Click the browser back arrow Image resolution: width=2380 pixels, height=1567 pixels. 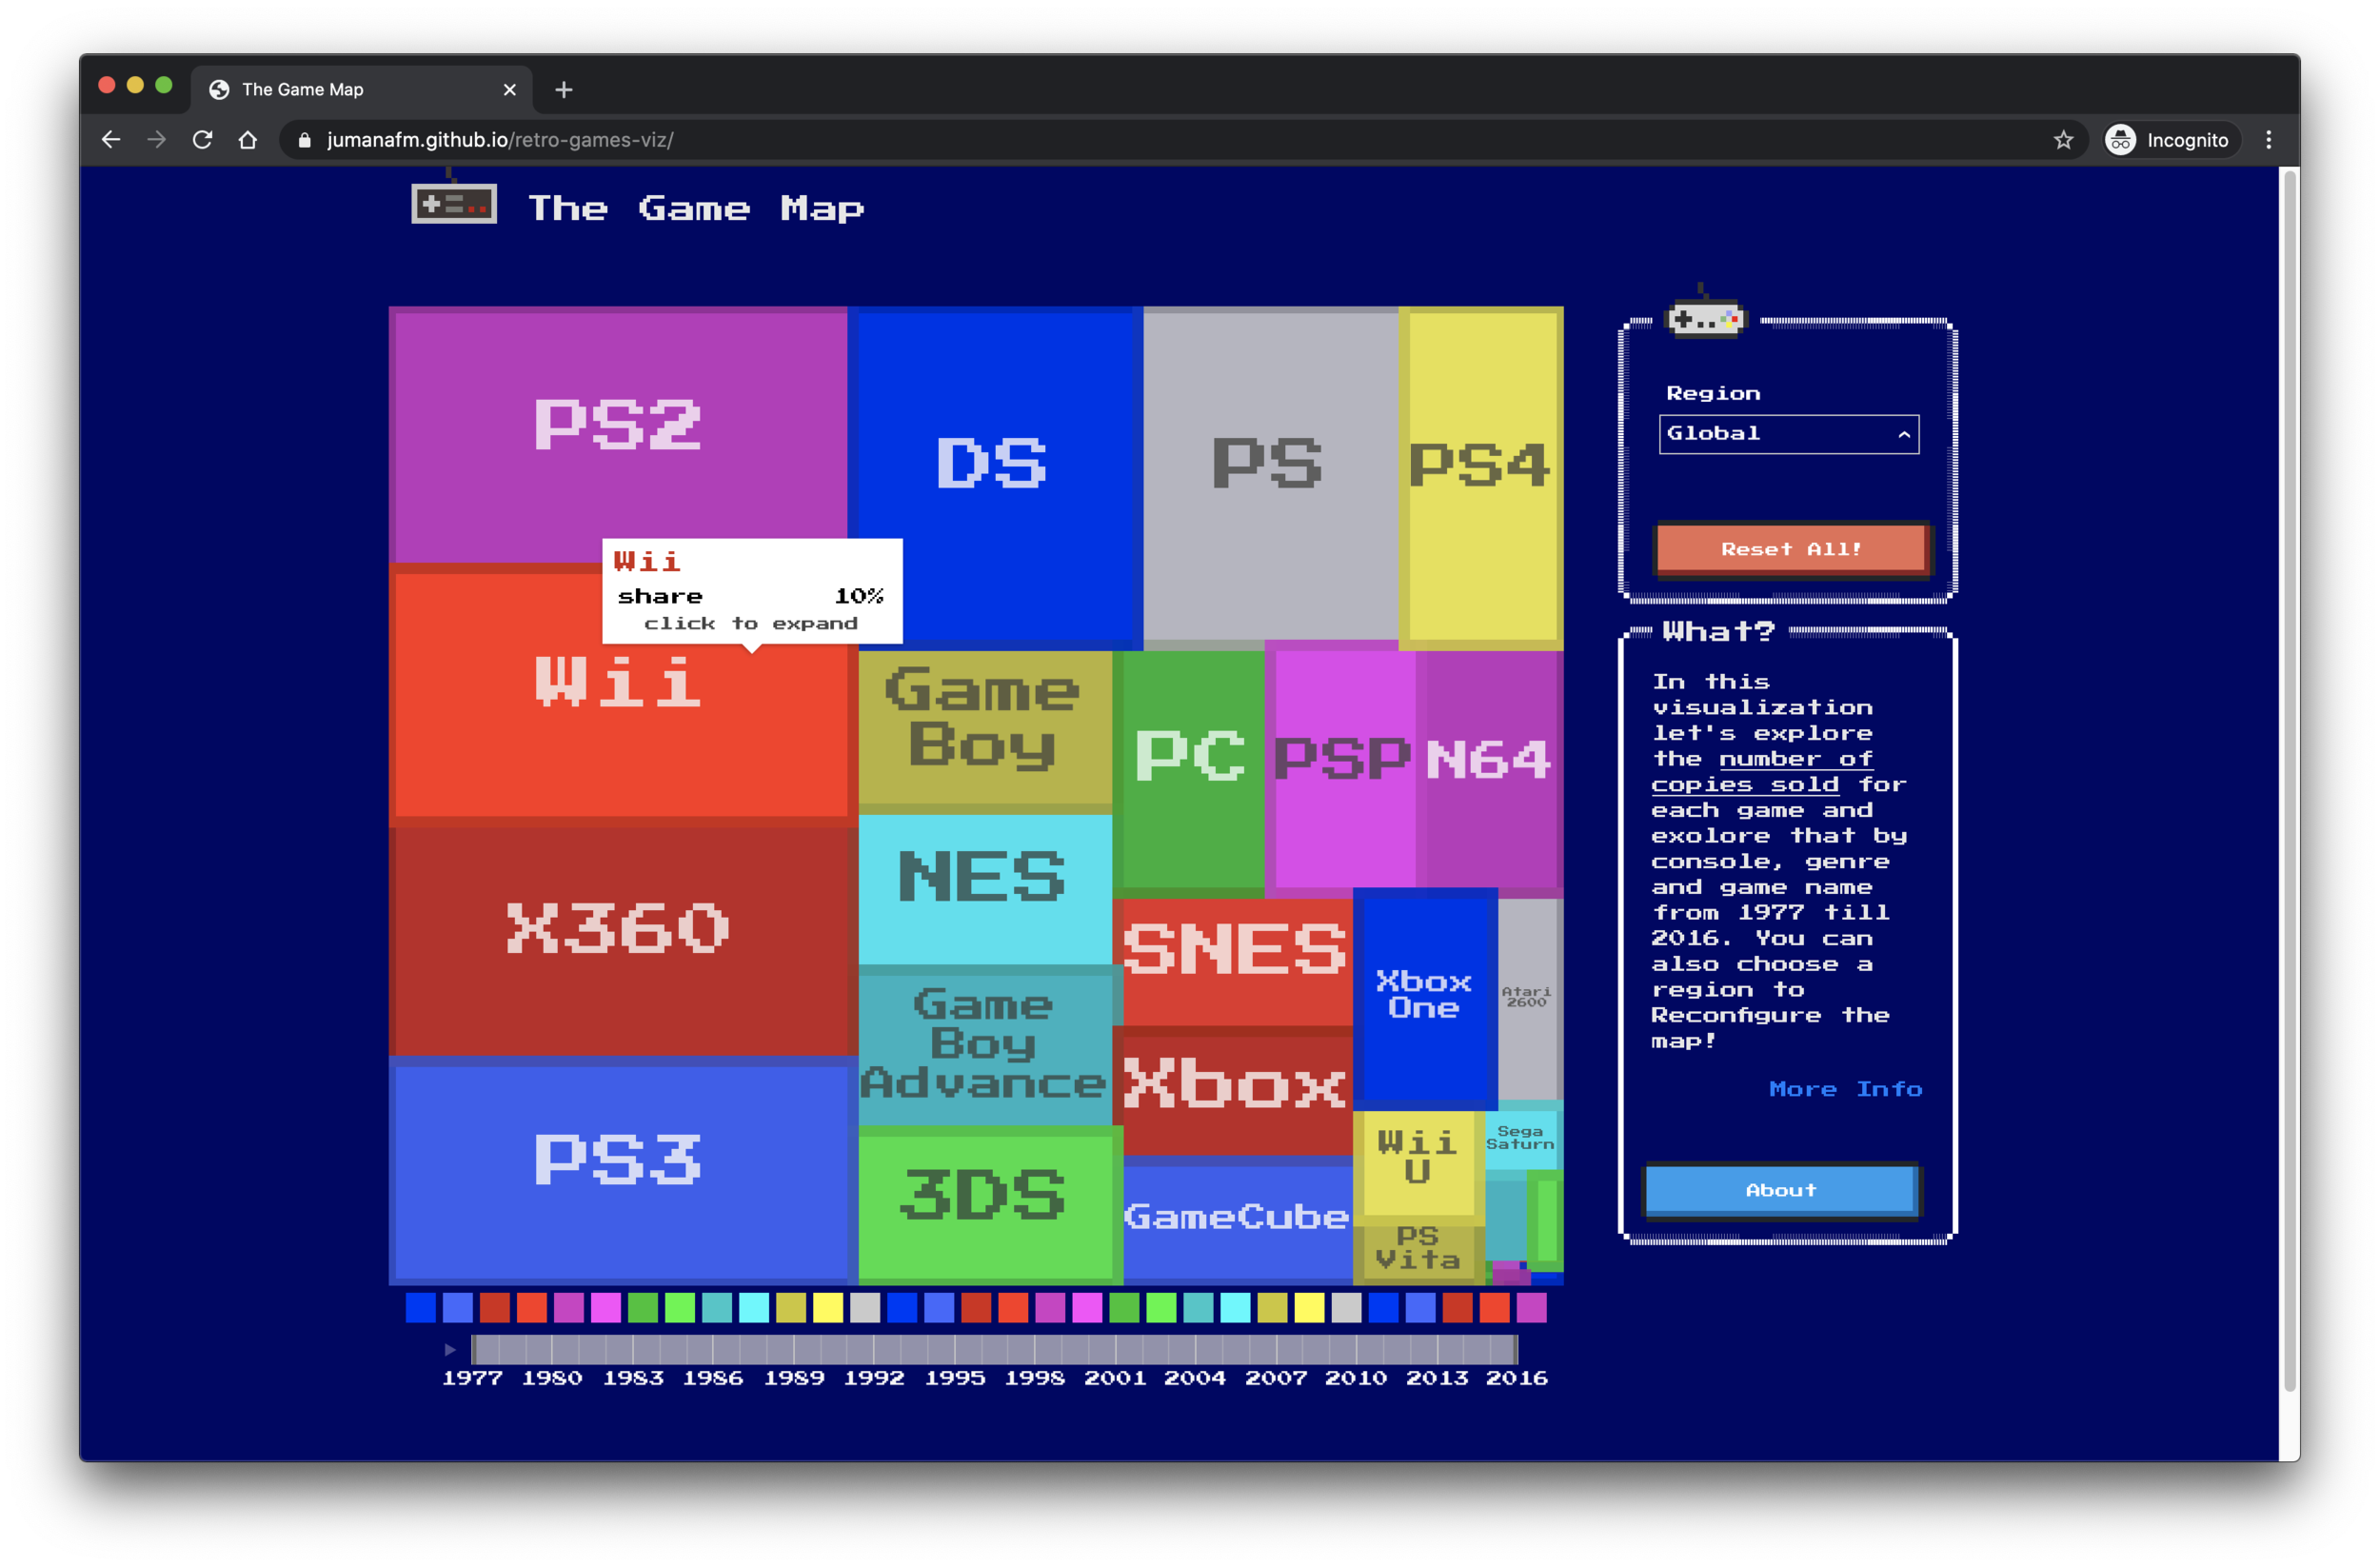click(111, 140)
